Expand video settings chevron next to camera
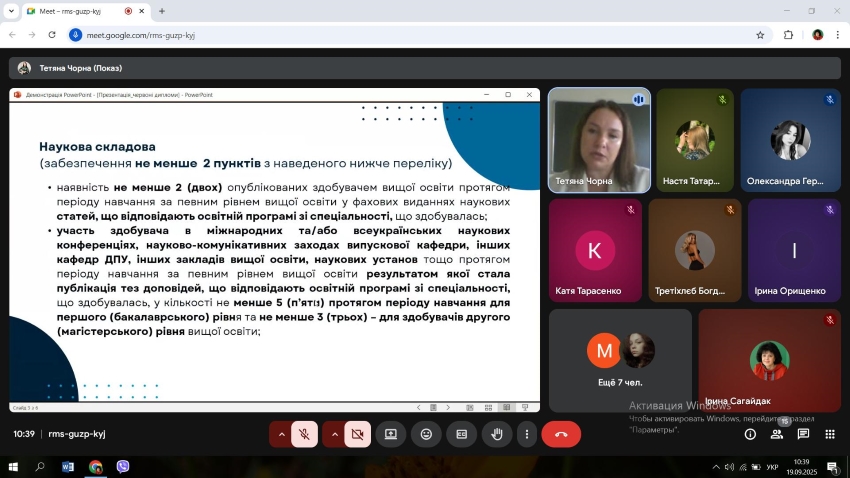 pyautogui.click(x=333, y=434)
